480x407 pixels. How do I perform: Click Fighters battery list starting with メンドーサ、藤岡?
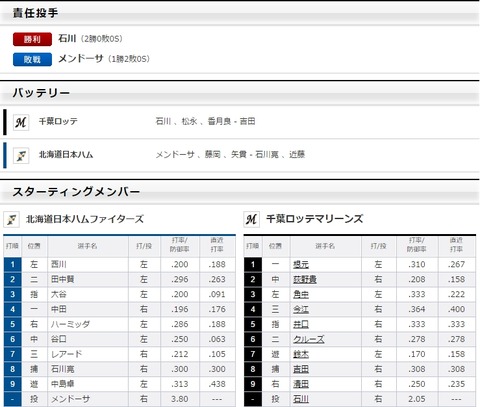(230, 155)
